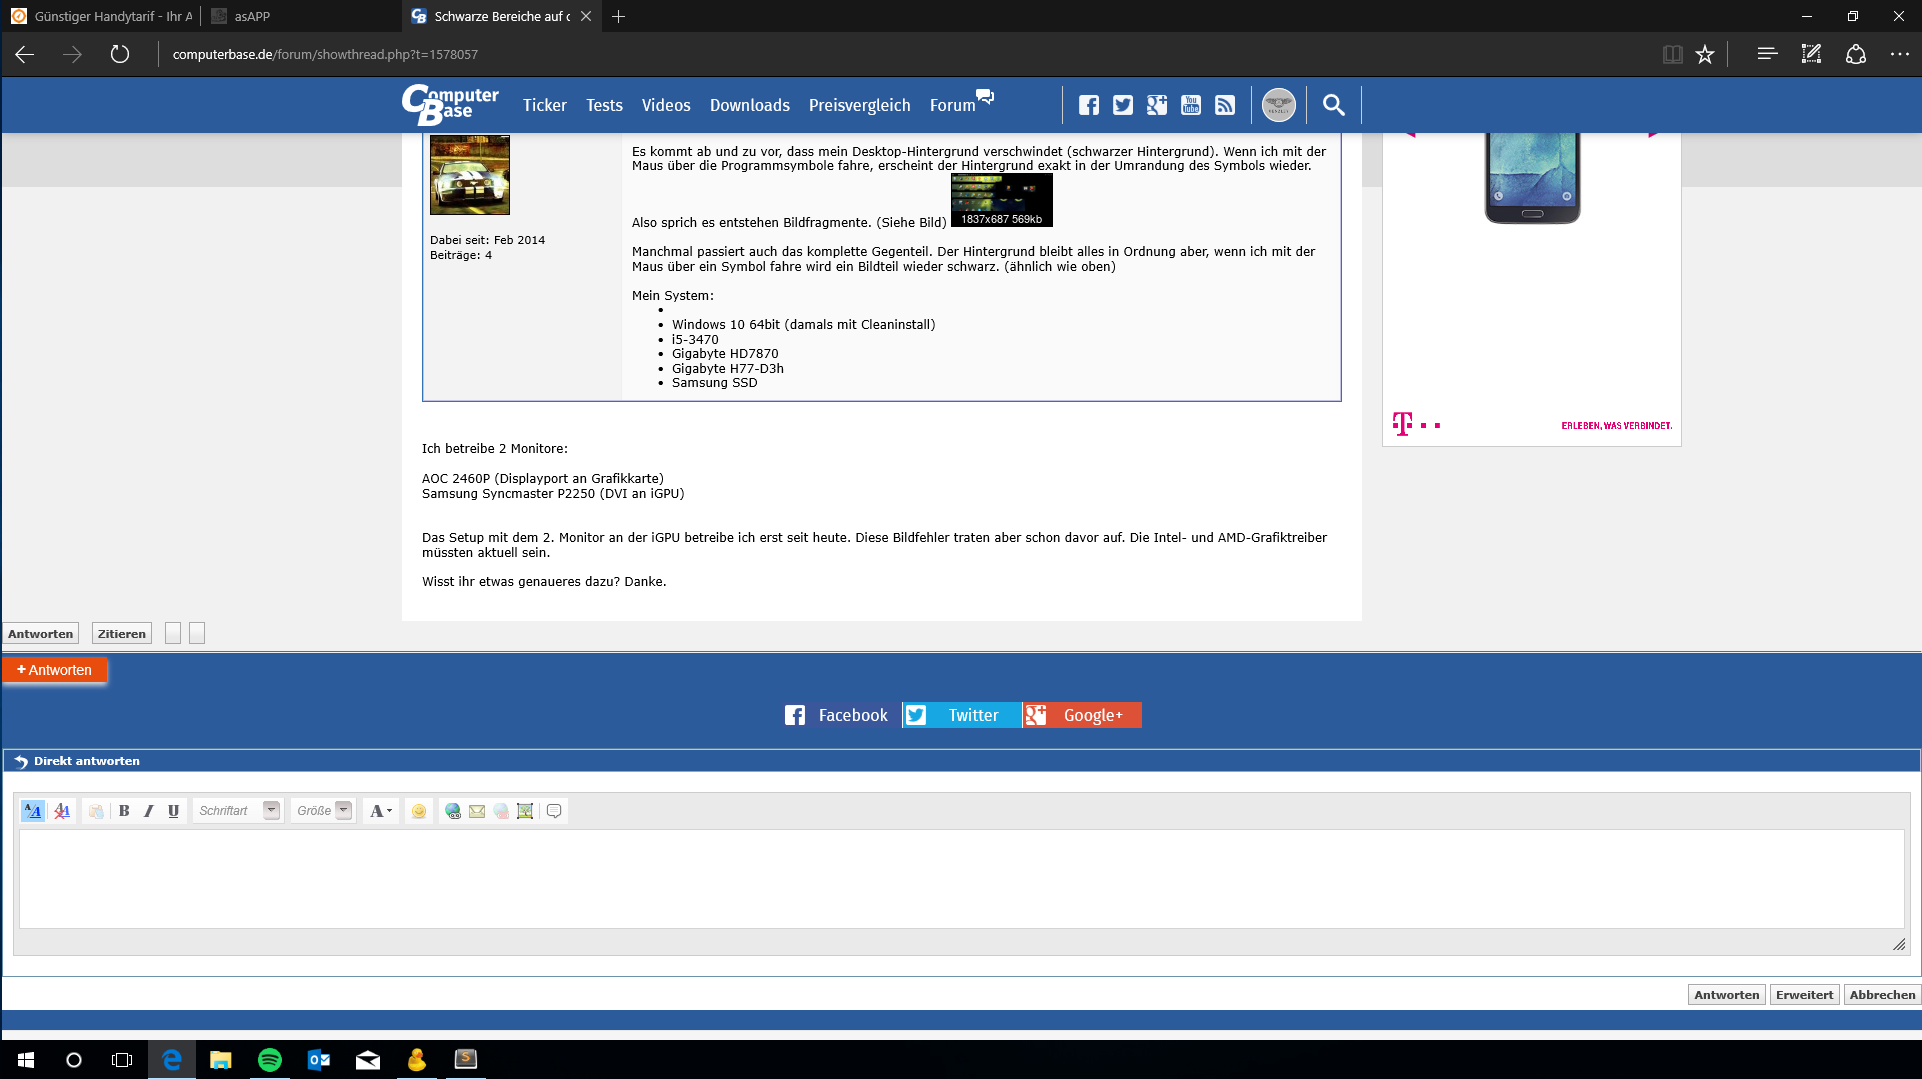1922x1079 pixels.
Task: Open the attached 1837x687 image thumbnail
Action: 1001,200
